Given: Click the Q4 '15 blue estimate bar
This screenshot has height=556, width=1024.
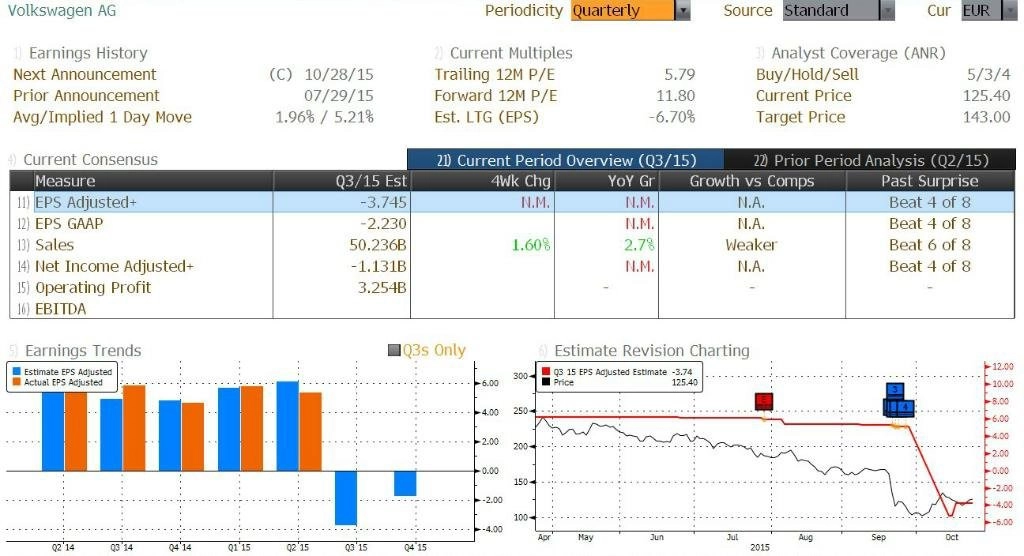Looking at the screenshot, I should [405, 483].
